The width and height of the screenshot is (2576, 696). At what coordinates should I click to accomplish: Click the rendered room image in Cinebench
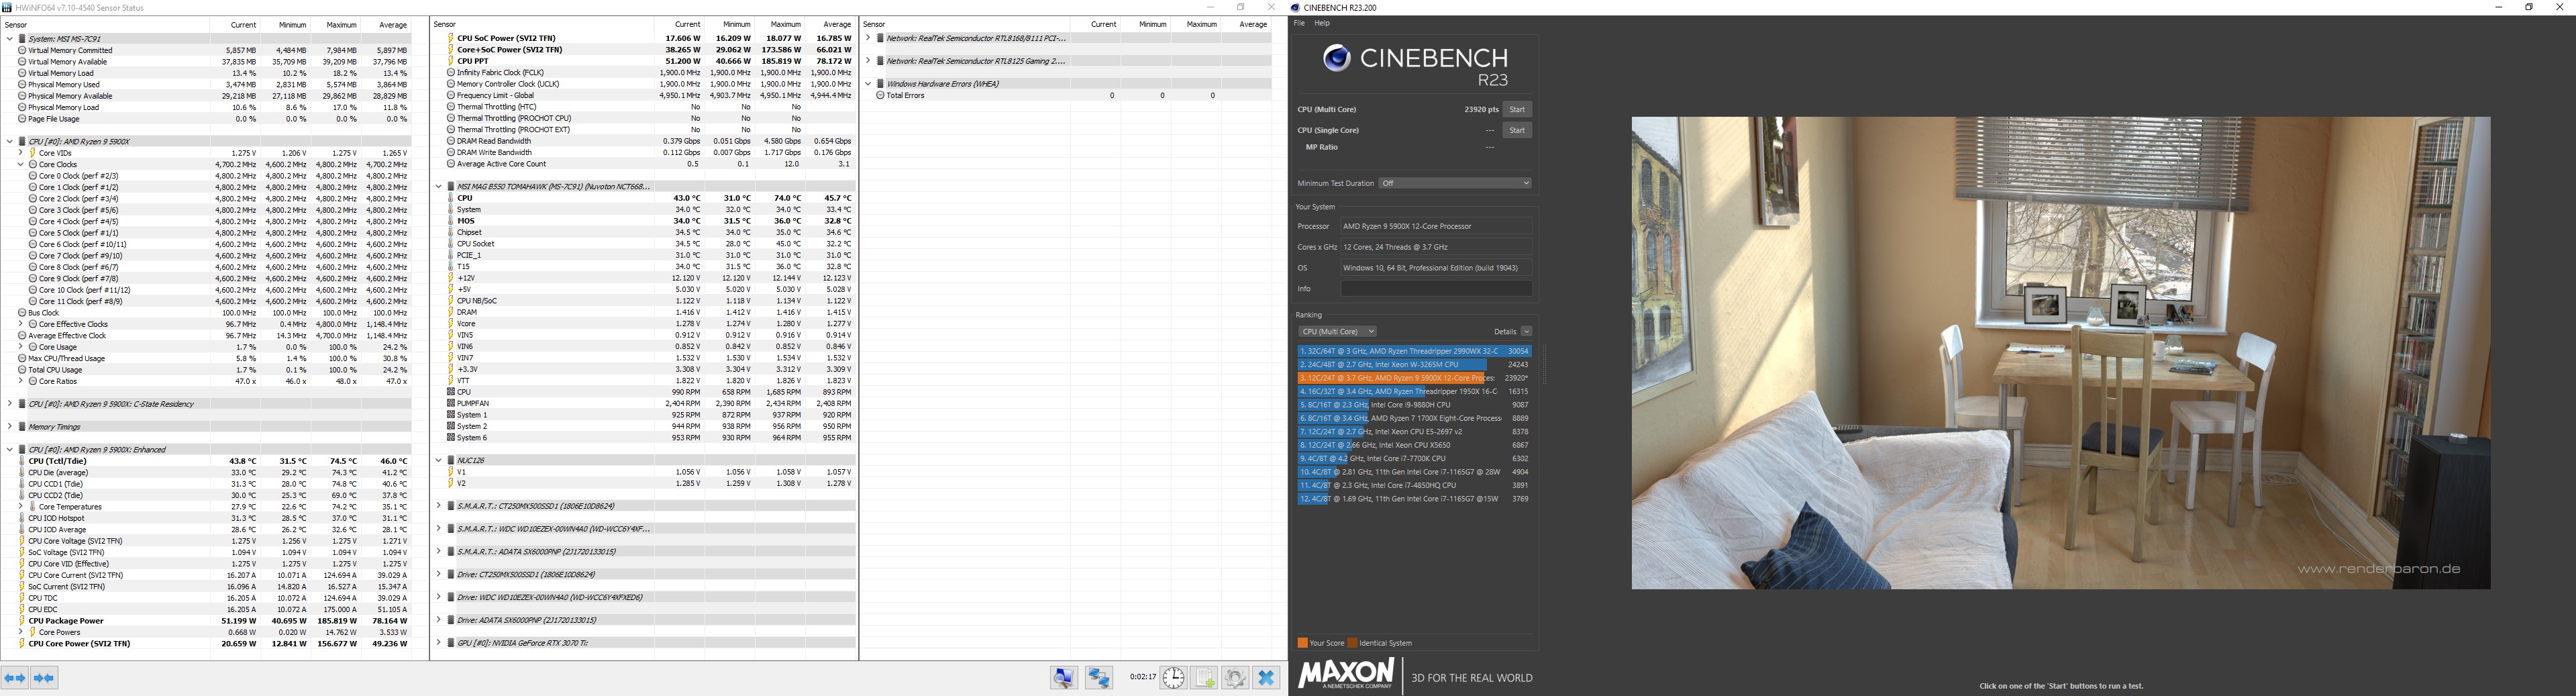click(2061, 353)
